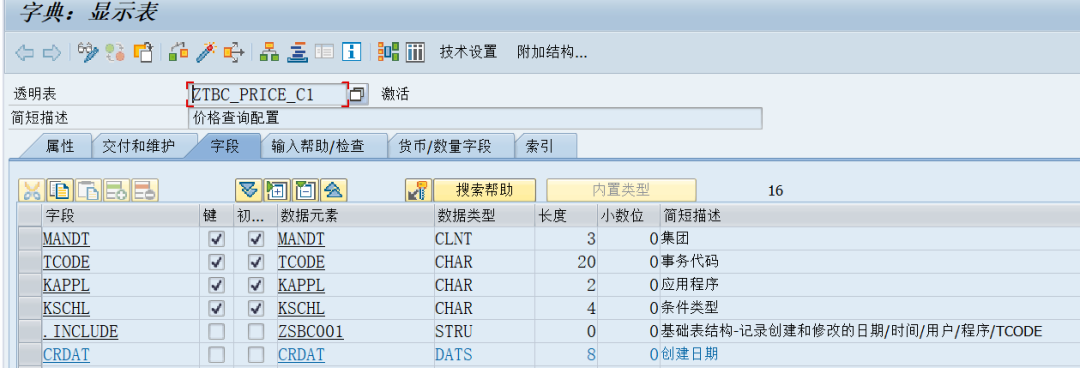Click the Expand Include plus icon
The image size is (1080, 368).
click(276, 190)
